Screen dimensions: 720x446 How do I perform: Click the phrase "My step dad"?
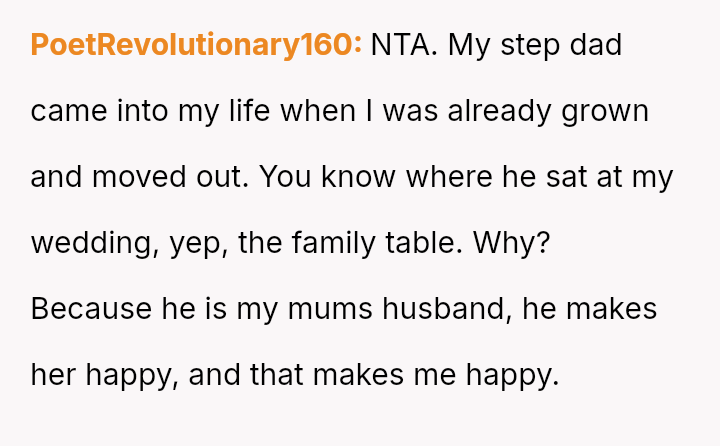tap(535, 45)
